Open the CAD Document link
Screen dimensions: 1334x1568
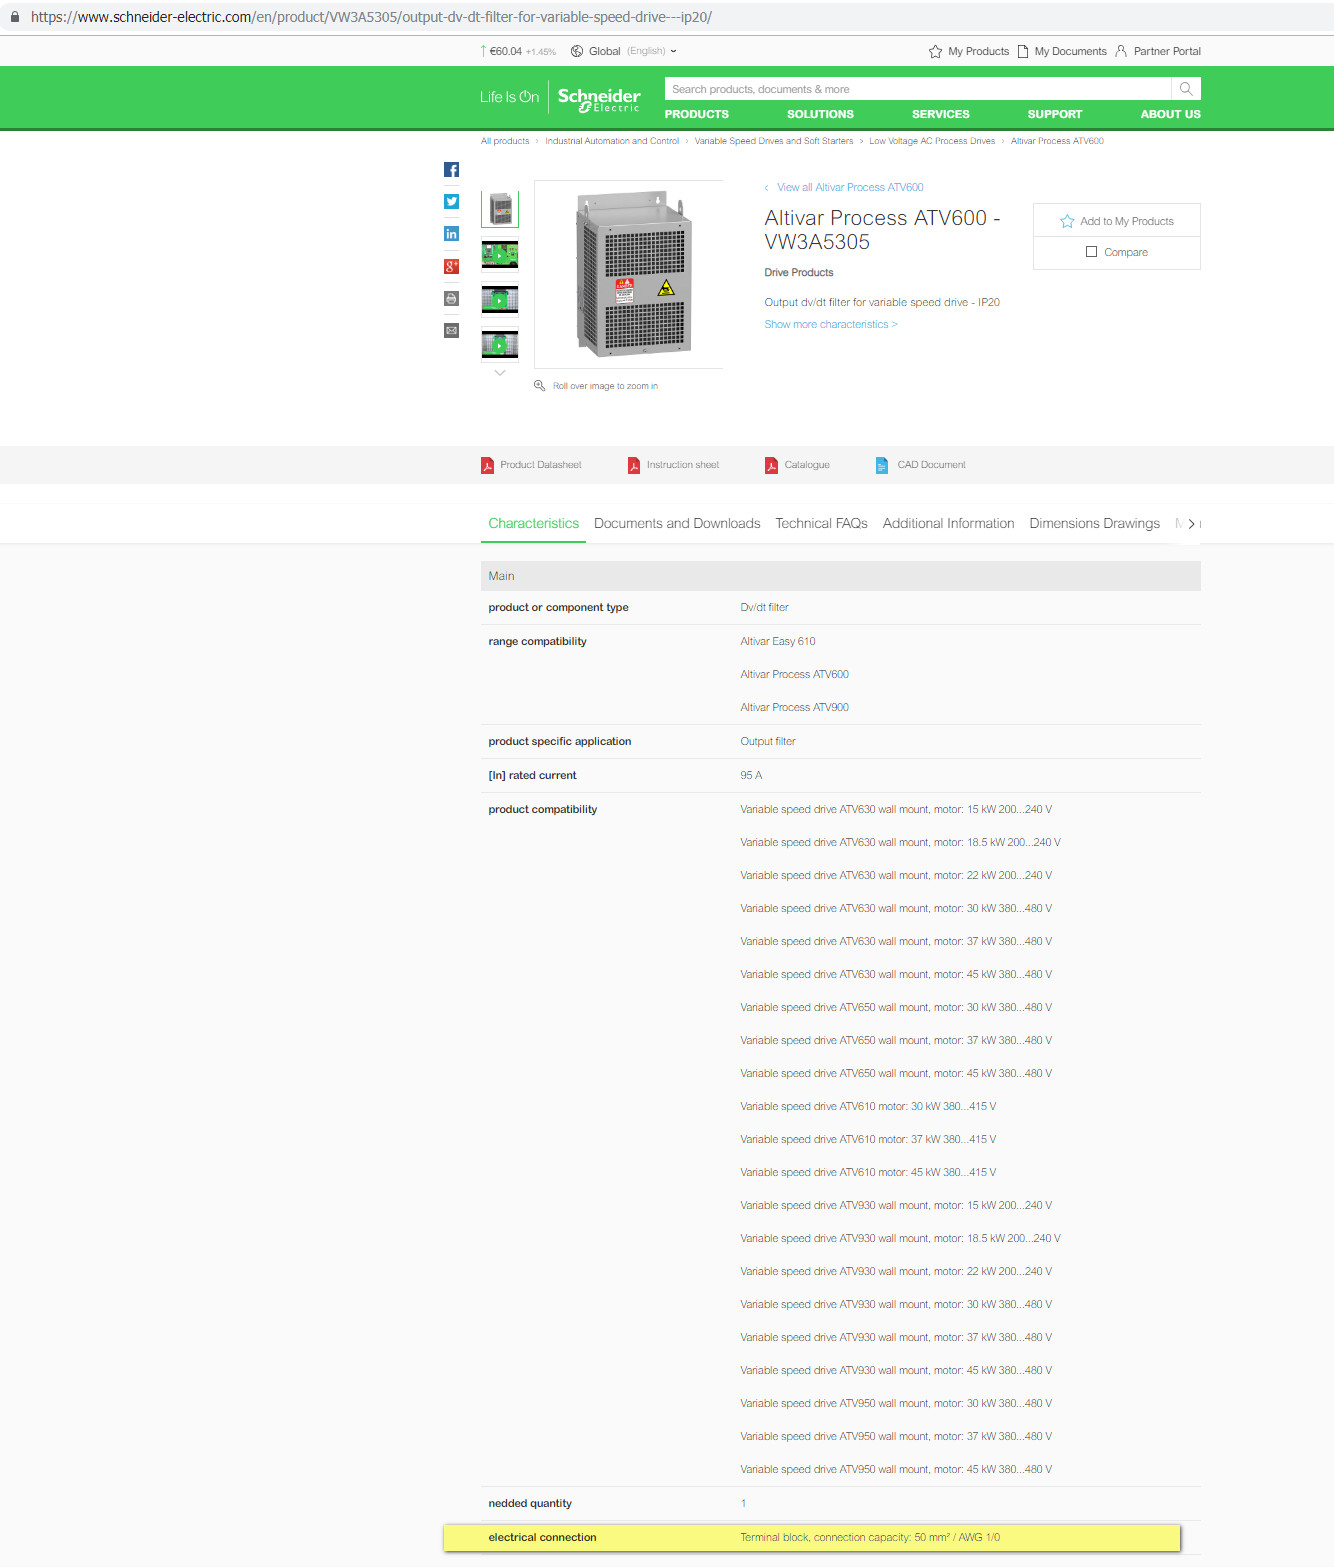tap(932, 465)
